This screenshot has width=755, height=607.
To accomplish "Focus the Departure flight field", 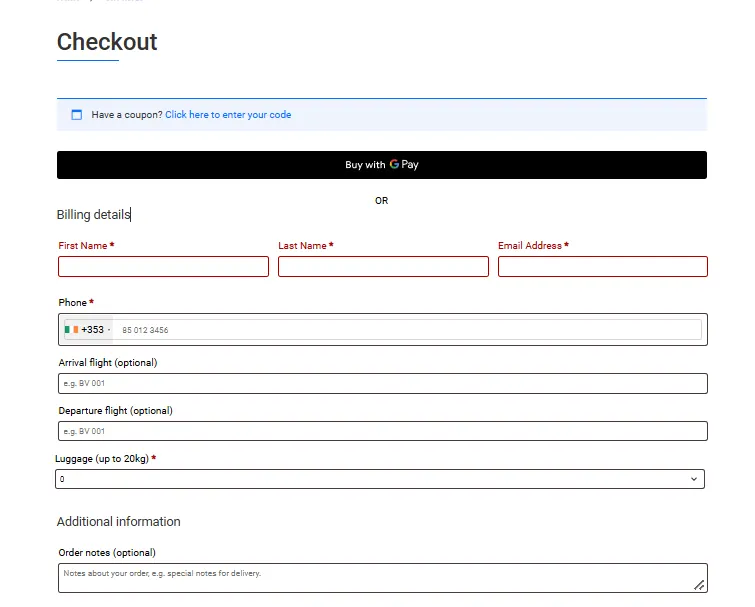I will tap(383, 431).
